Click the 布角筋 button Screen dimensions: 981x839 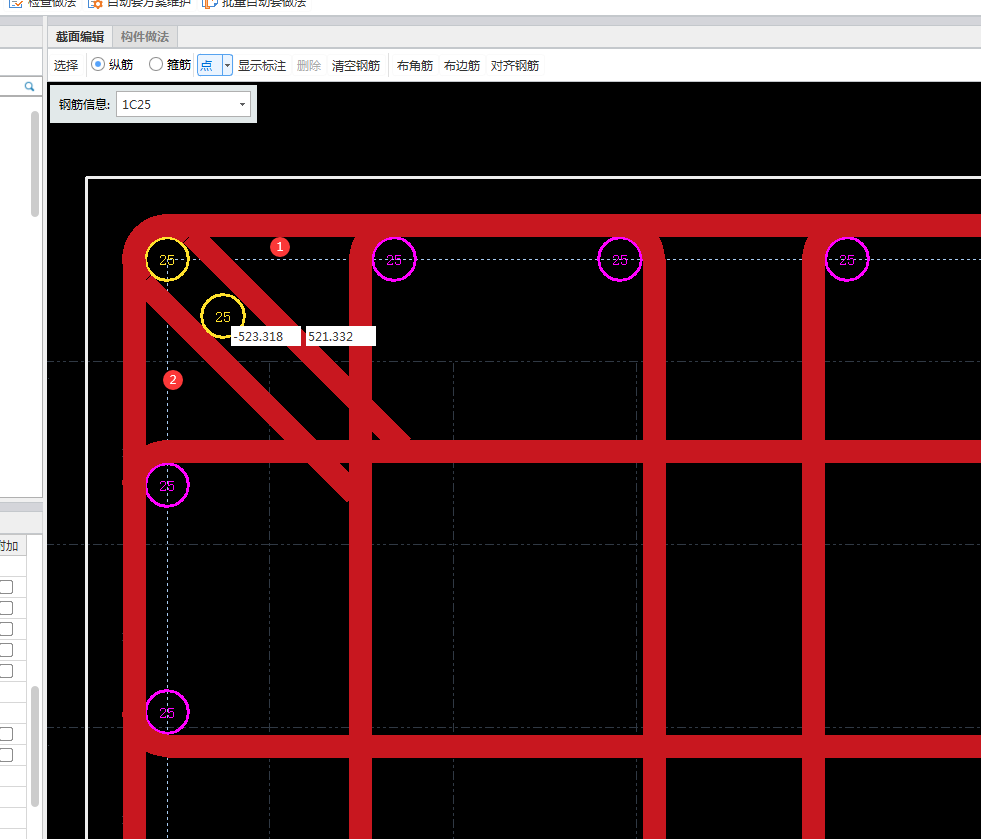(x=414, y=66)
